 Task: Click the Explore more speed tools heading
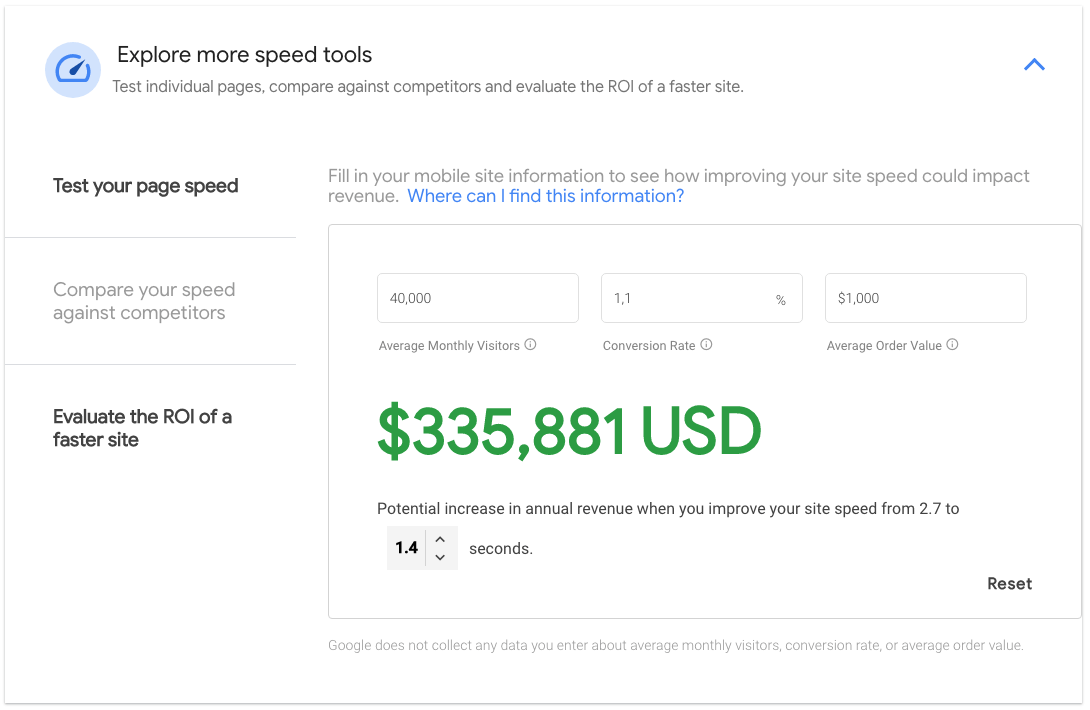pyautogui.click(x=245, y=55)
